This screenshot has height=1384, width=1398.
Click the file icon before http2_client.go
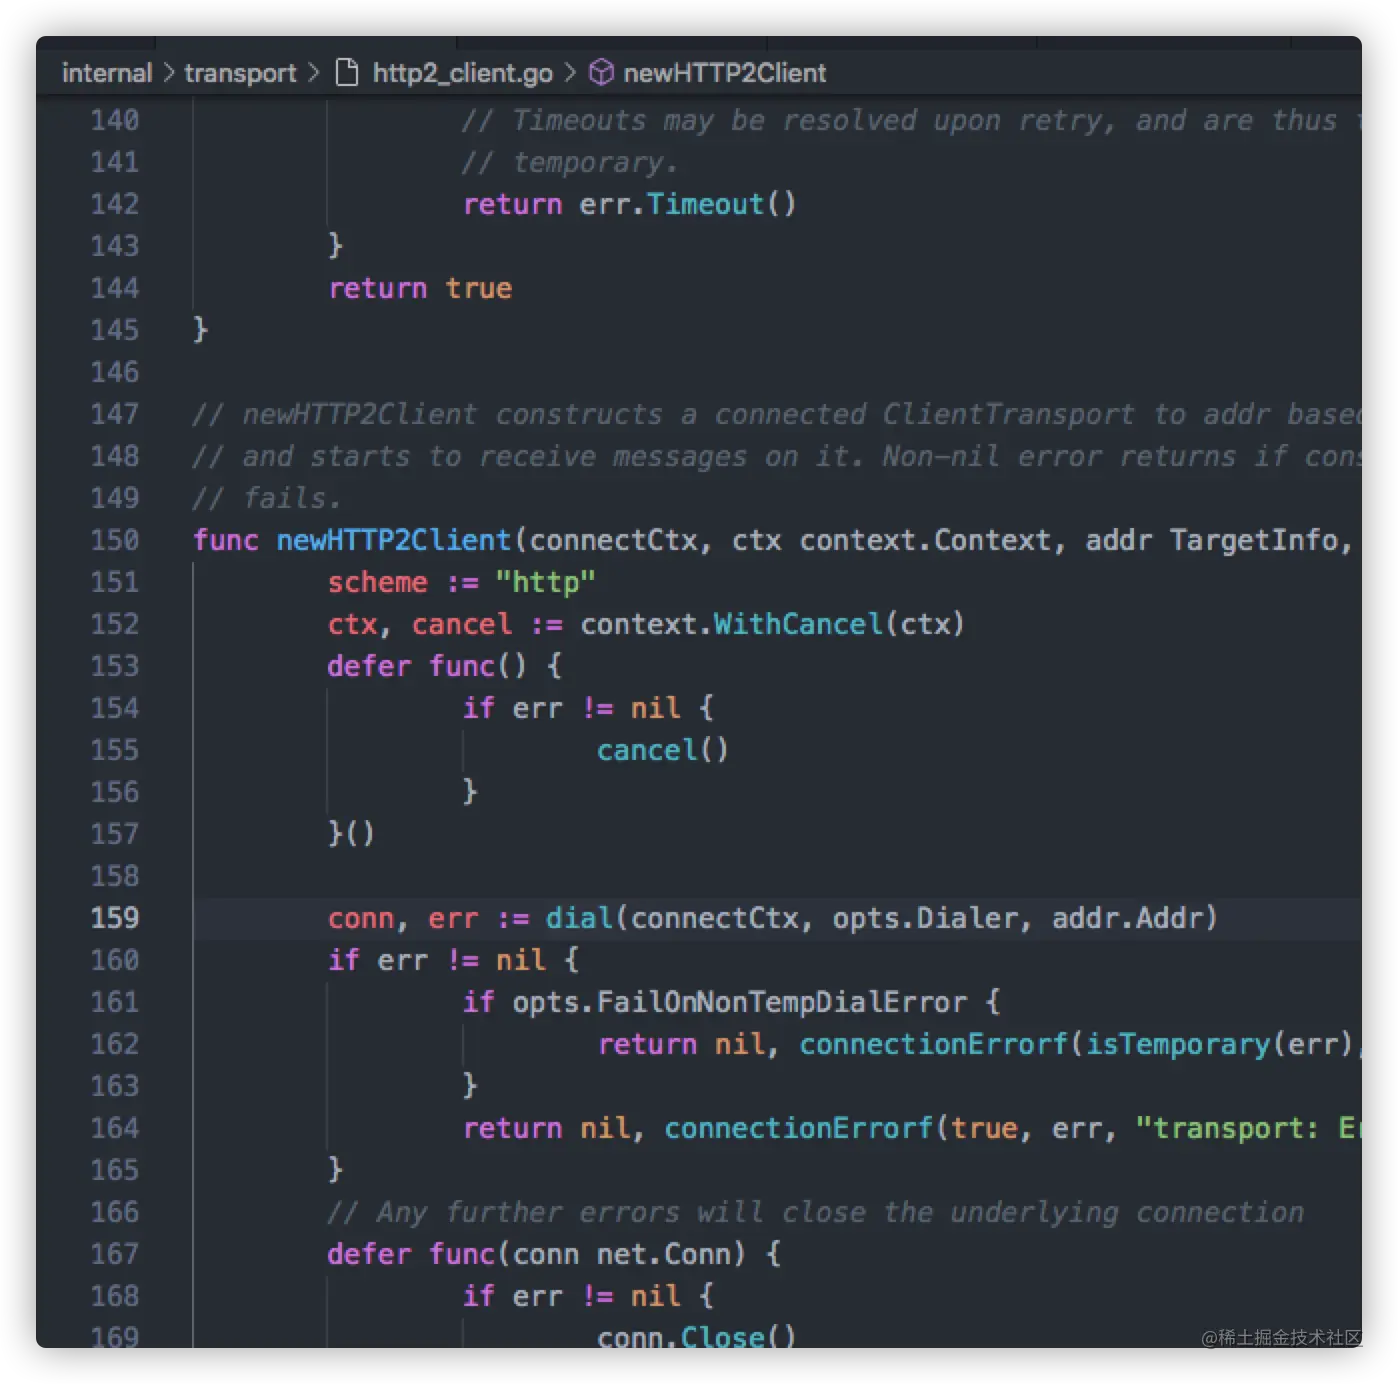click(346, 73)
